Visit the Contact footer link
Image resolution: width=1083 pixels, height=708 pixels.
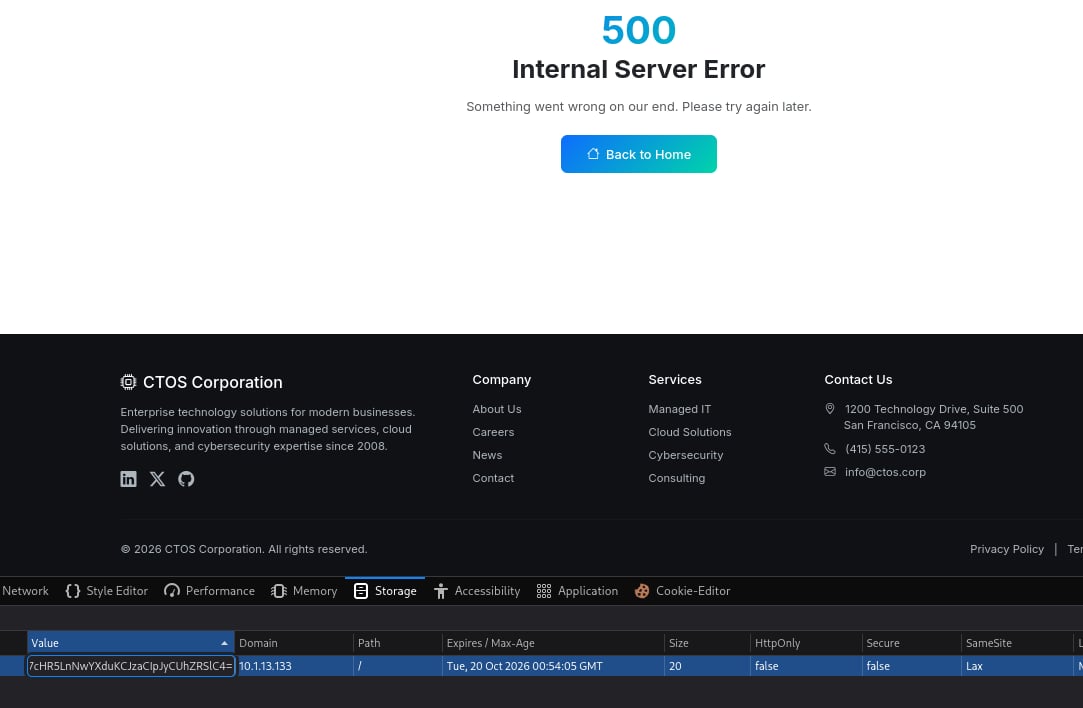pos(493,478)
